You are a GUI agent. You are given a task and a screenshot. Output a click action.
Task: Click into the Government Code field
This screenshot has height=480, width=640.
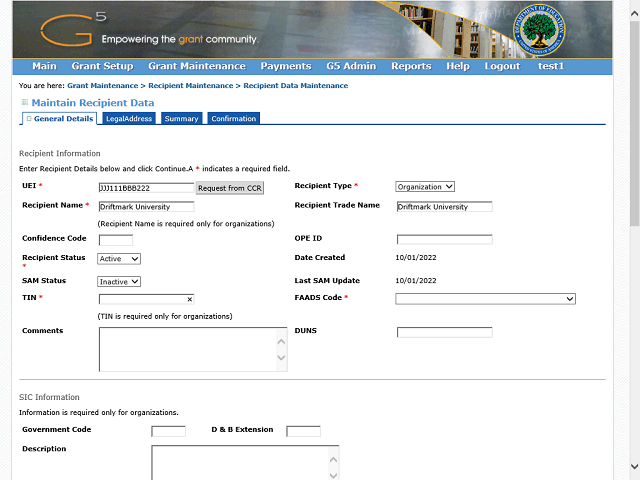tap(168, 431)
